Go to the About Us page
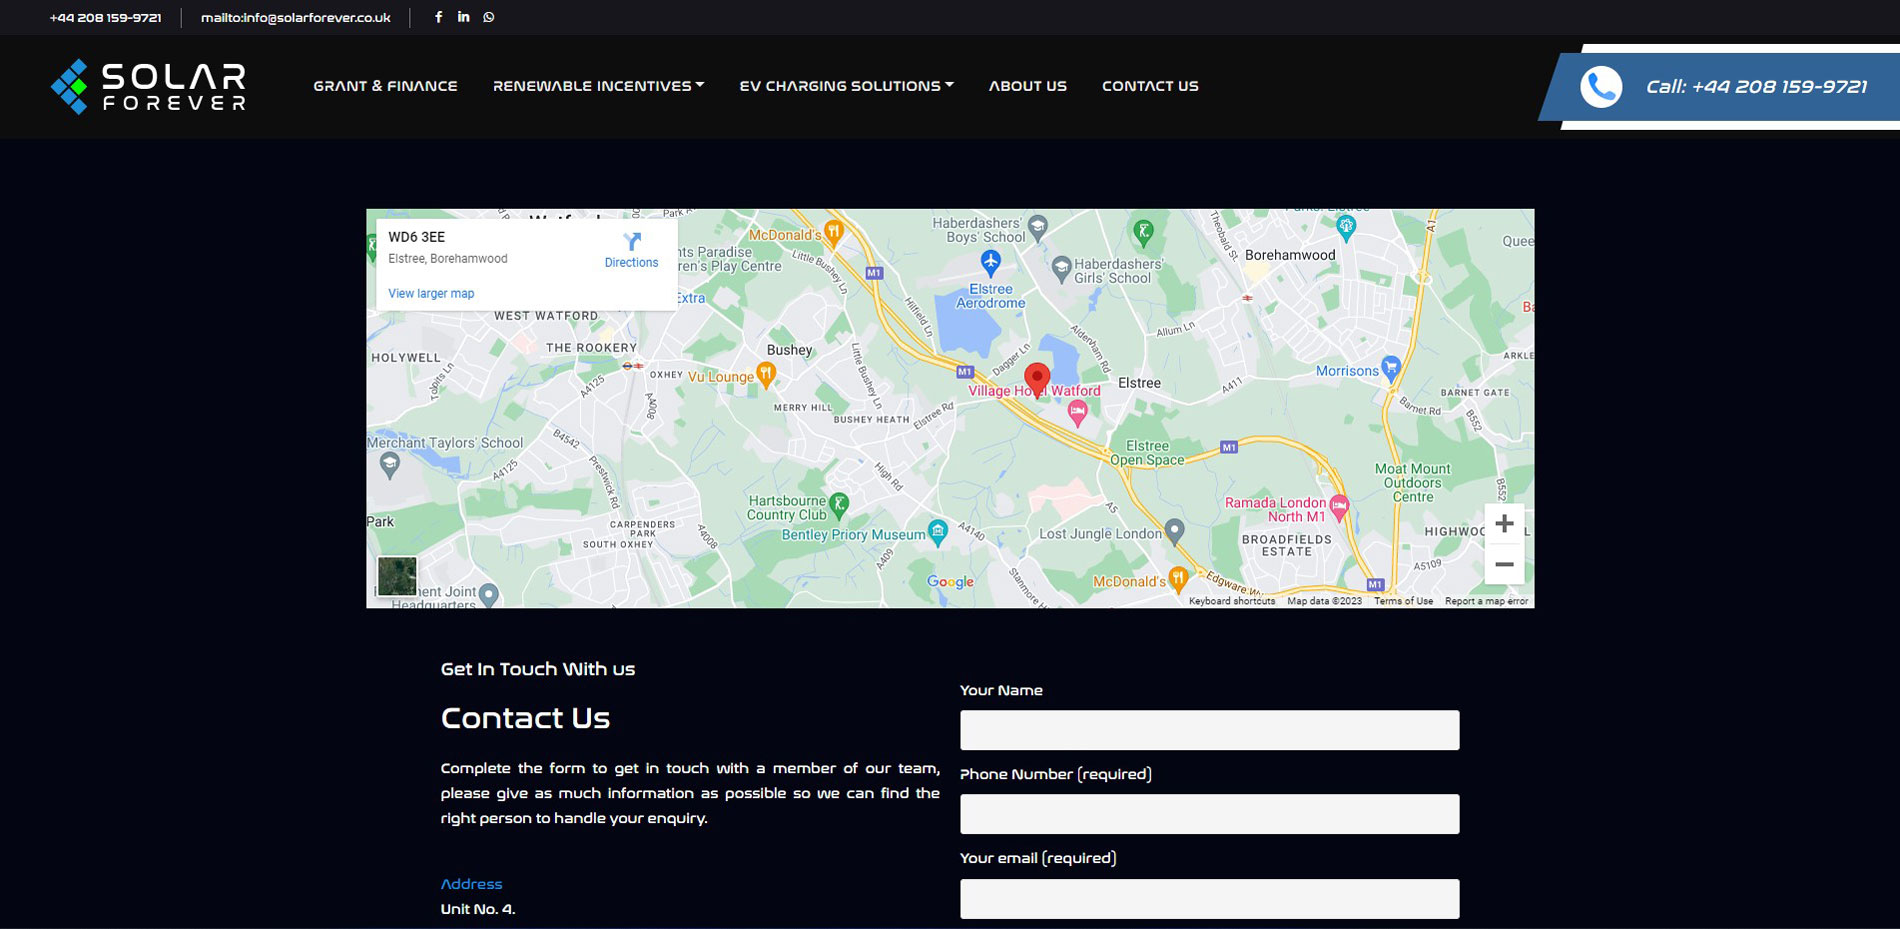Image resolution: width=1900 pixels, height=929 pixels. (x=1027, y=86)
